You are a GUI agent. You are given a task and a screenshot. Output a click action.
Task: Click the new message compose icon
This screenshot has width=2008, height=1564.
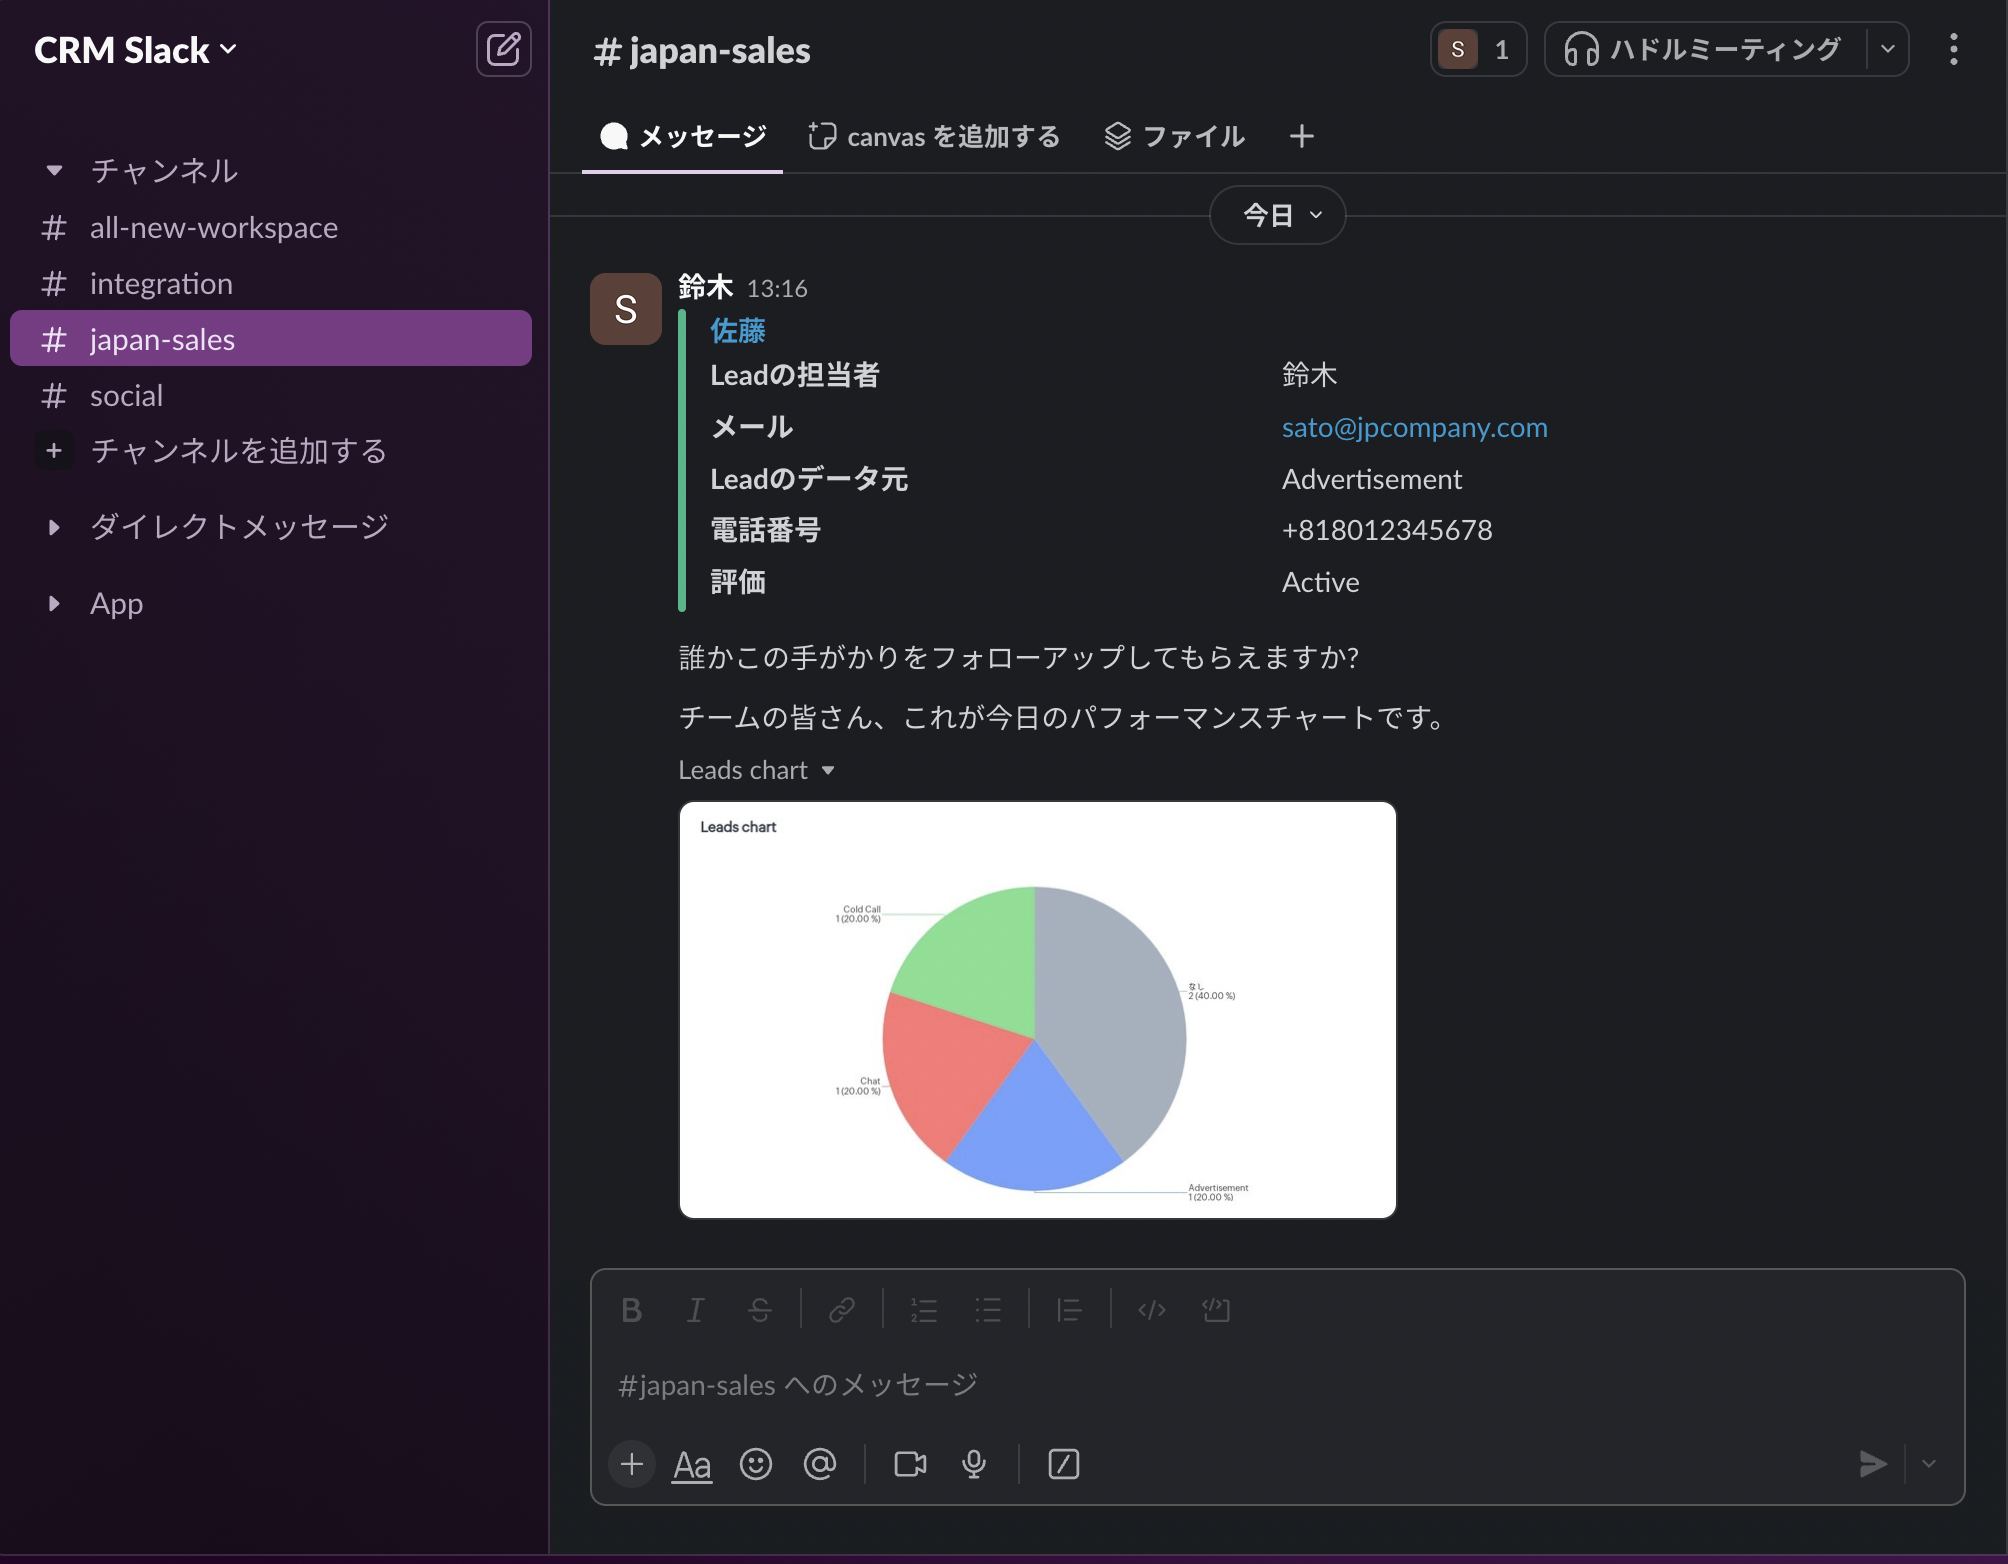coord(503,49)
